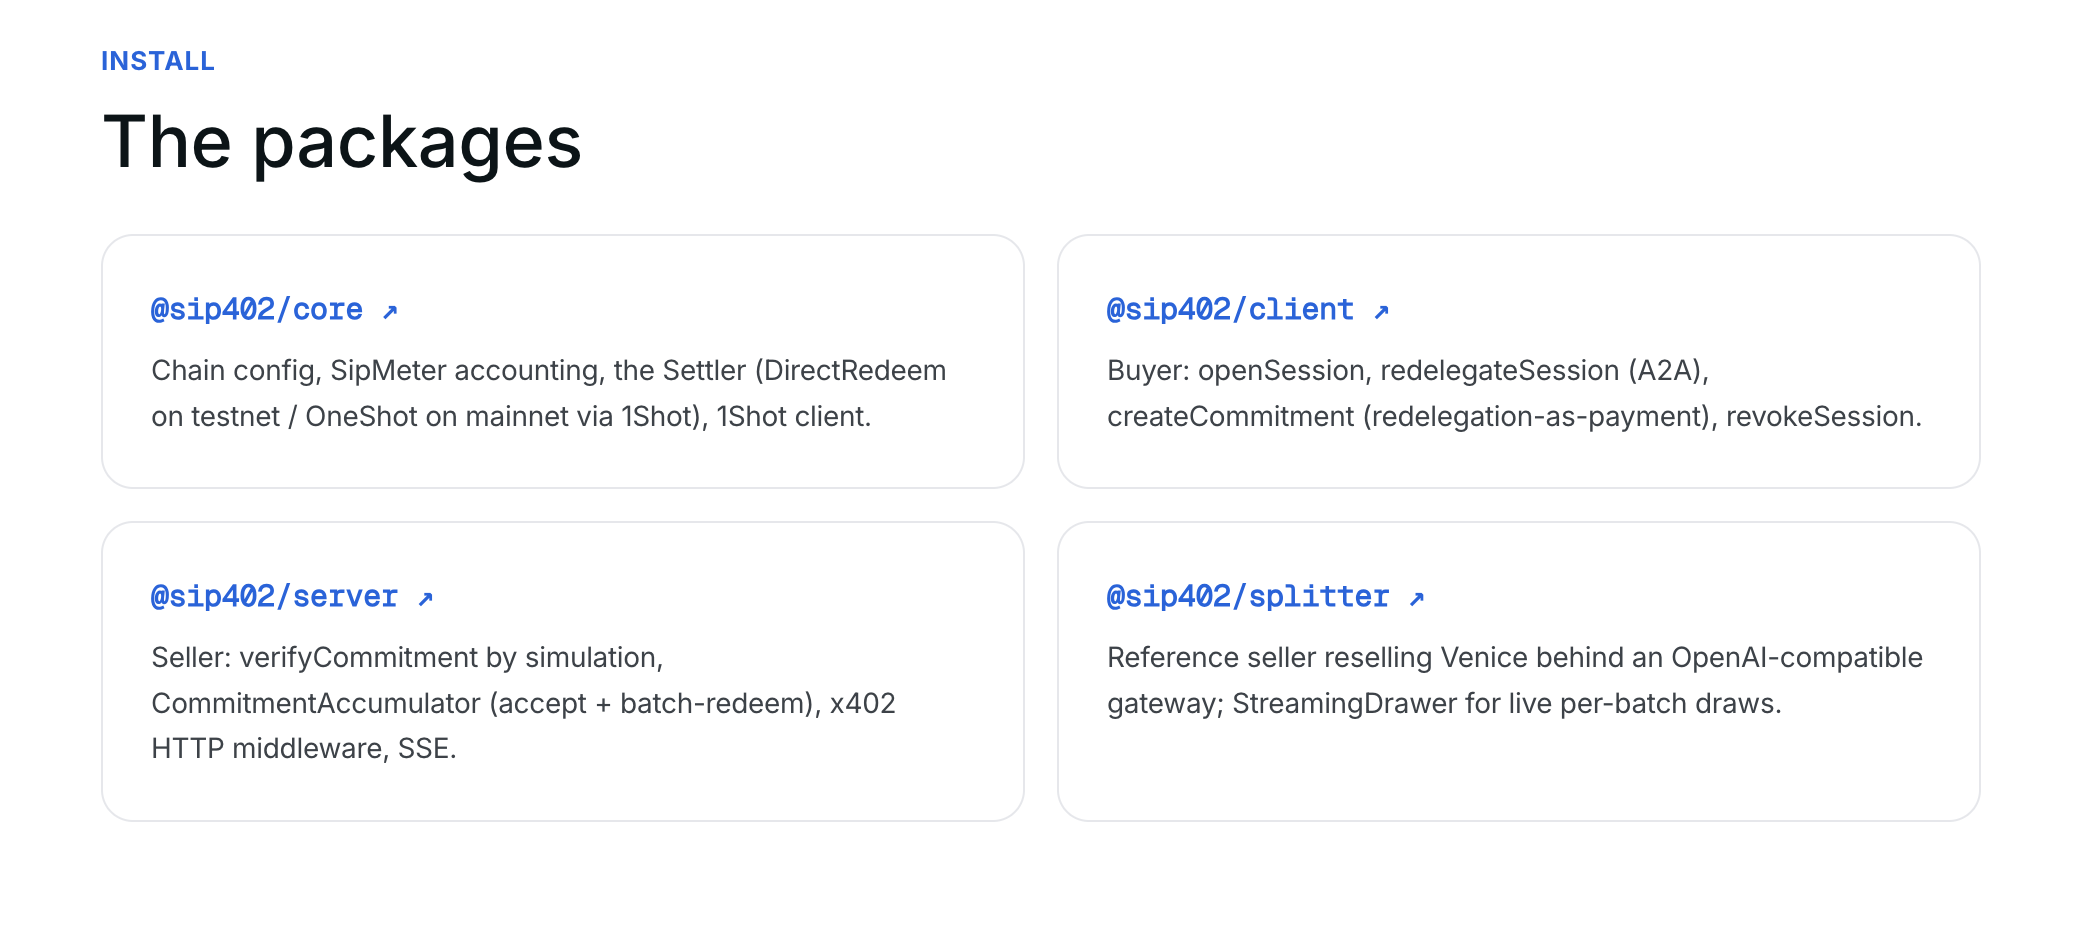Click the "HTTP middleware, SSE." line
2084x950 pixels.
304,749
